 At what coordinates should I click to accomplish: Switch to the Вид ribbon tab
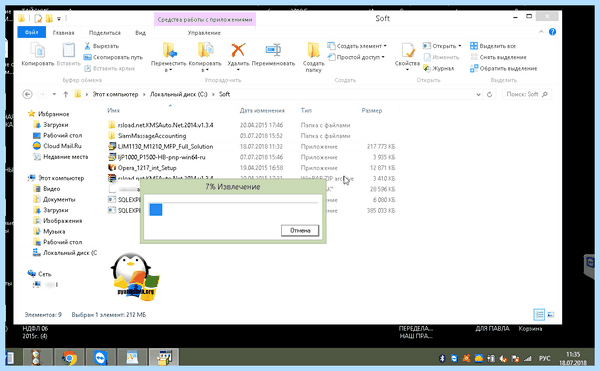tap(140, 33)
